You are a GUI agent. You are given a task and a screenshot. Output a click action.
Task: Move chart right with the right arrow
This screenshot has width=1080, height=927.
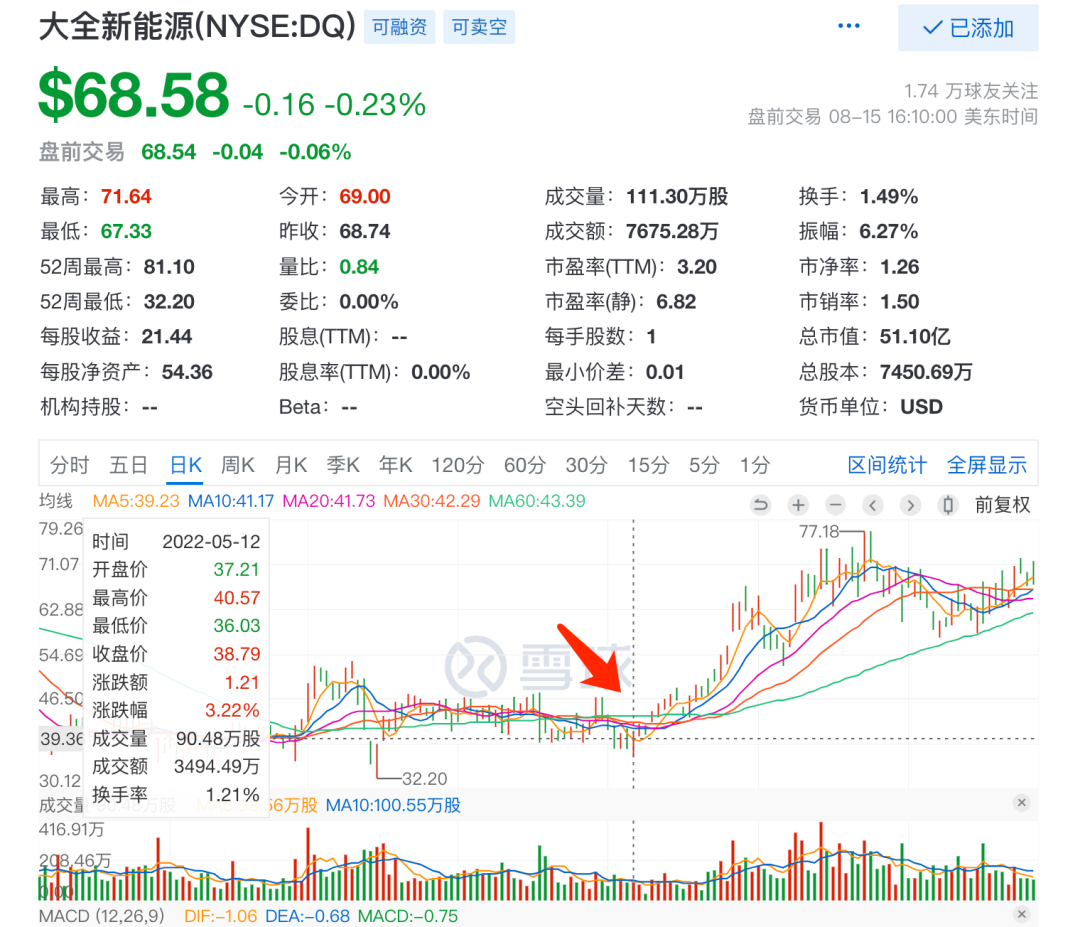[911, 506]
